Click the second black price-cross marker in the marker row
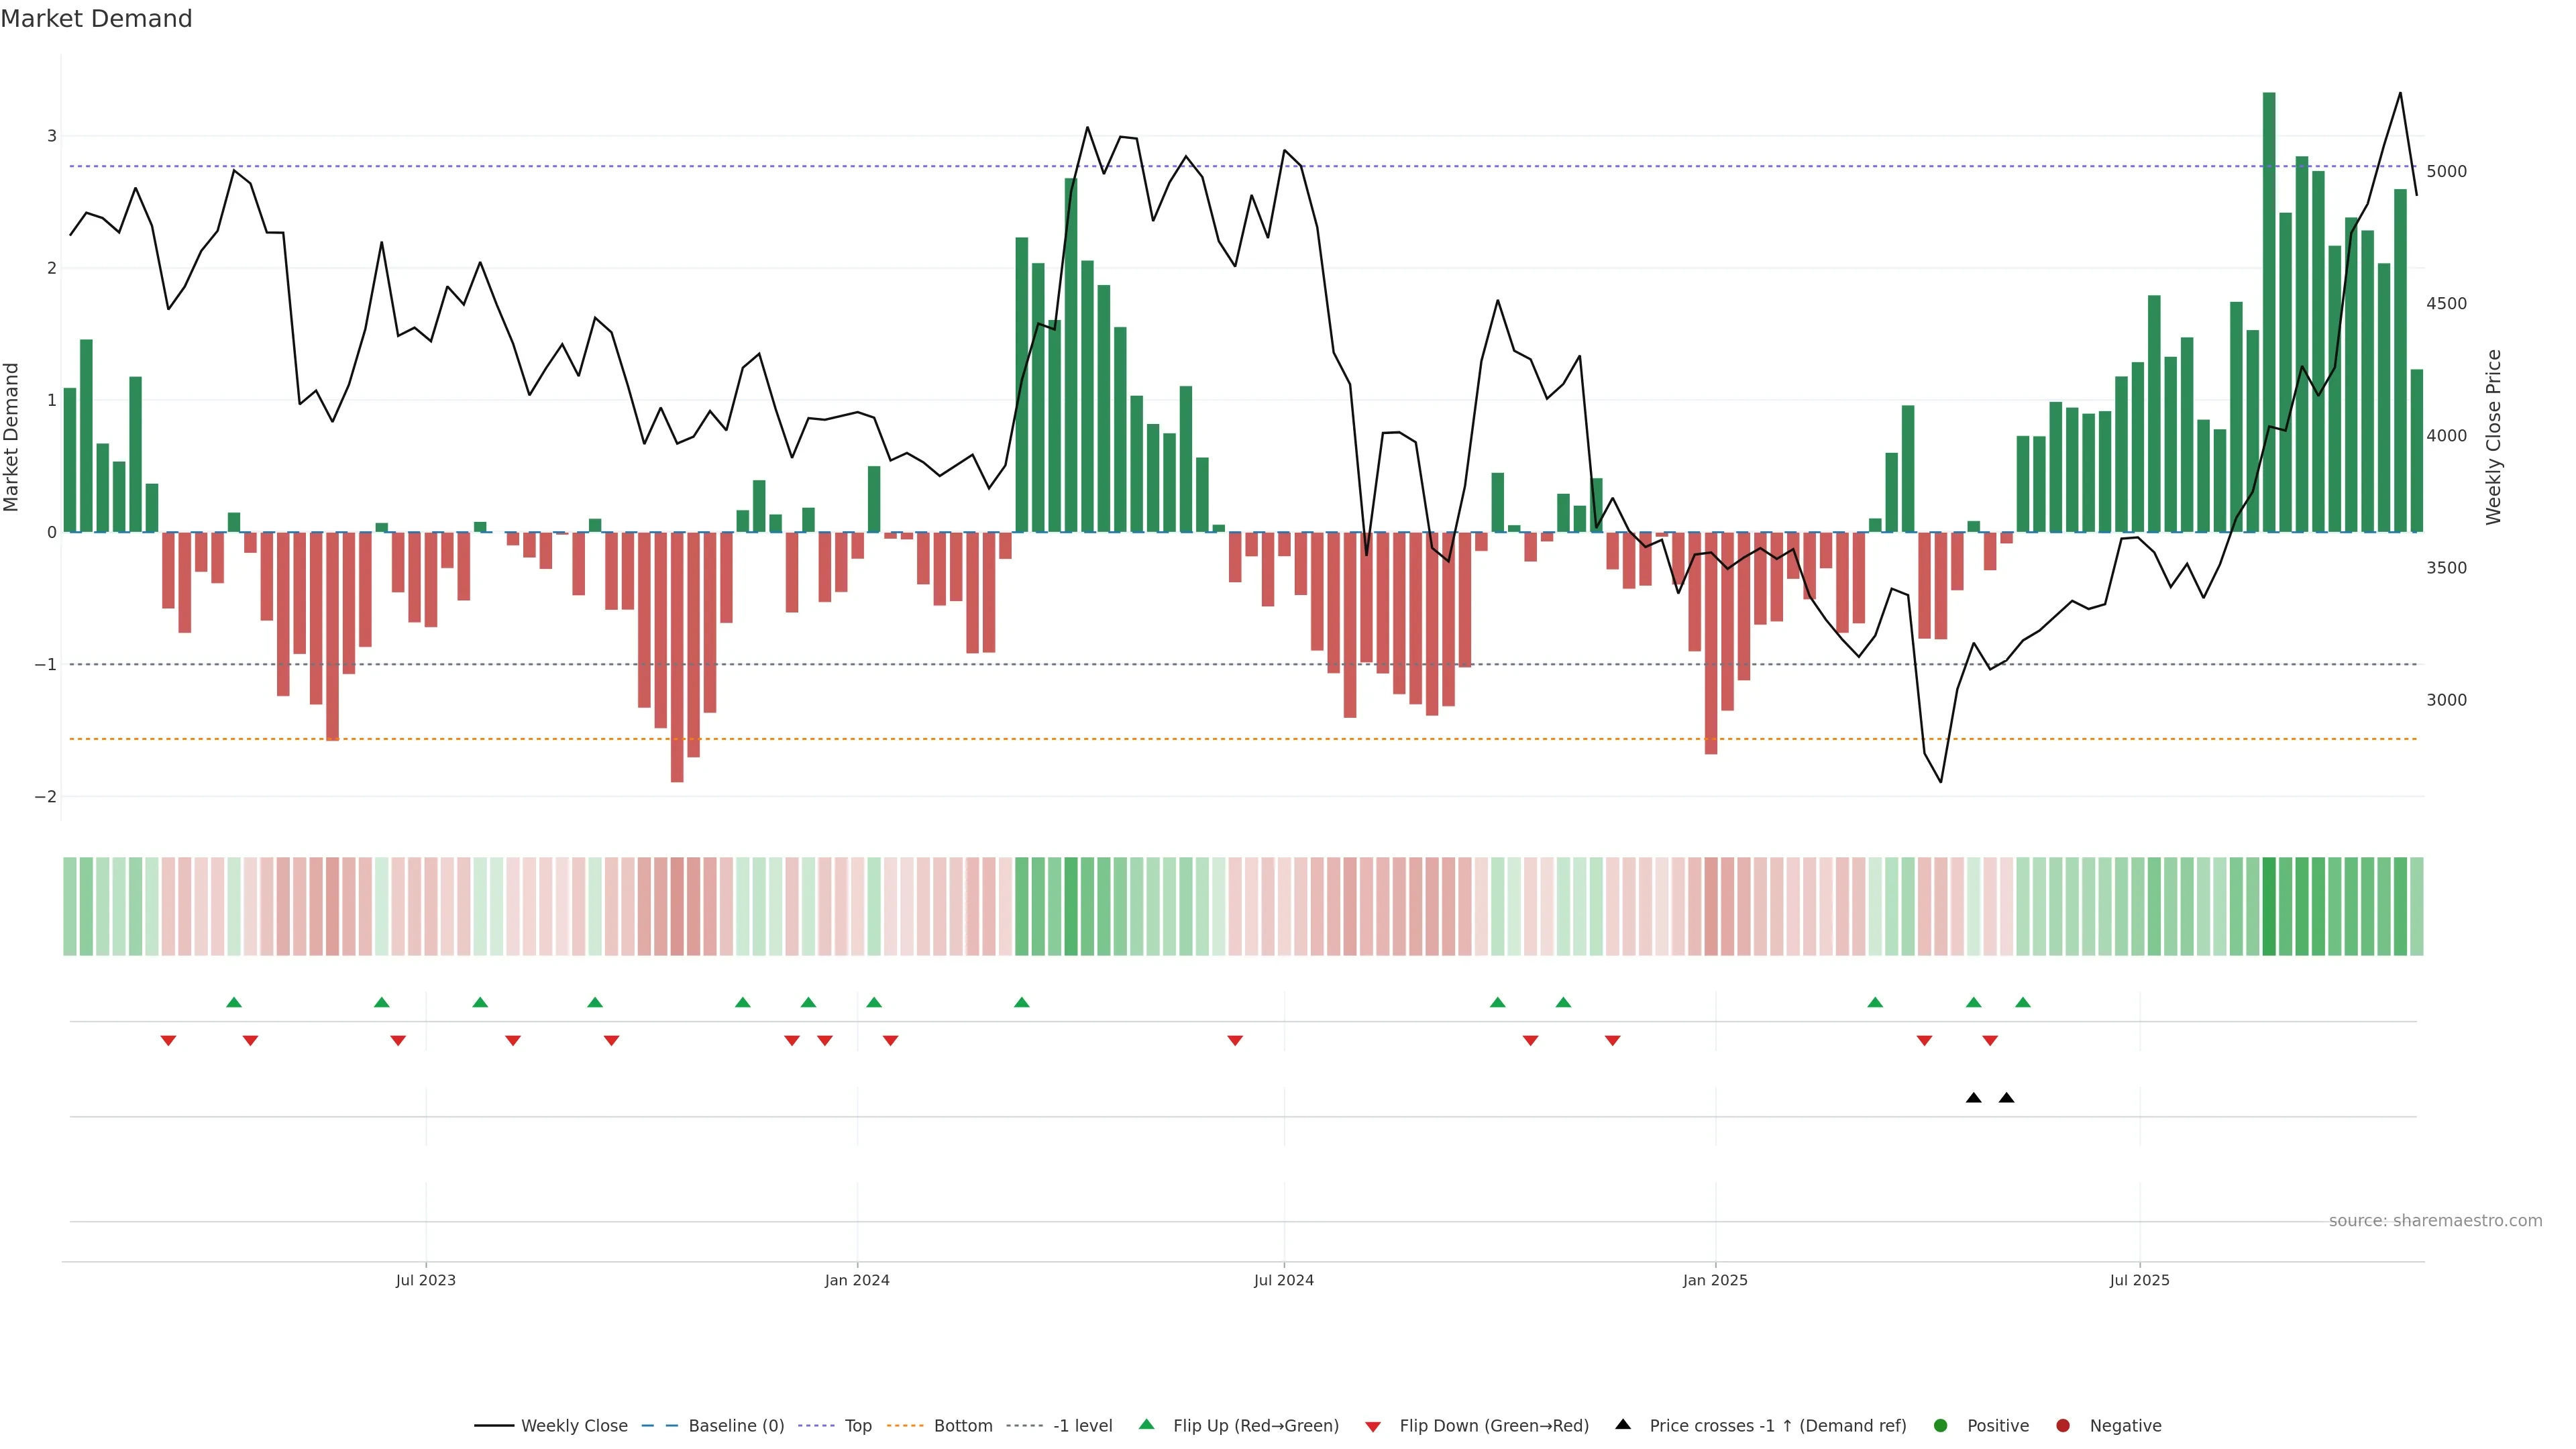2576x1449 pixels. click(x=2006, y=1098)
